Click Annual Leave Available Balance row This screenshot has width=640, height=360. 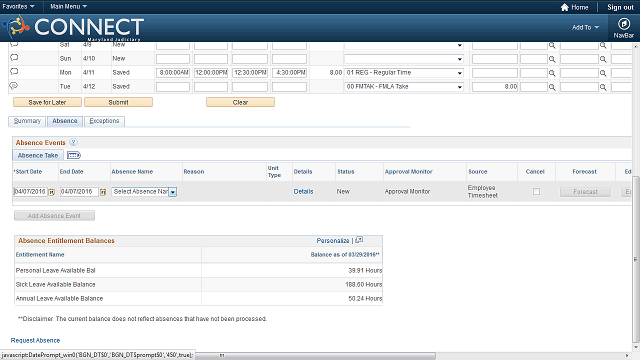pyautogui.click(x=198, y=298)
